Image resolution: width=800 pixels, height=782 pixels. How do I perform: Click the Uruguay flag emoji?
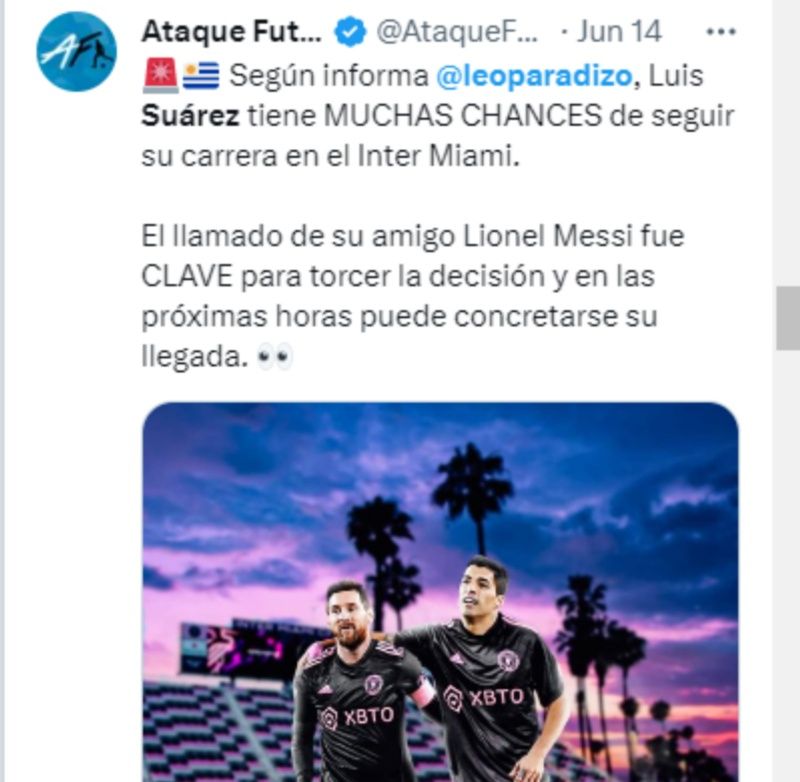point(201,76)
